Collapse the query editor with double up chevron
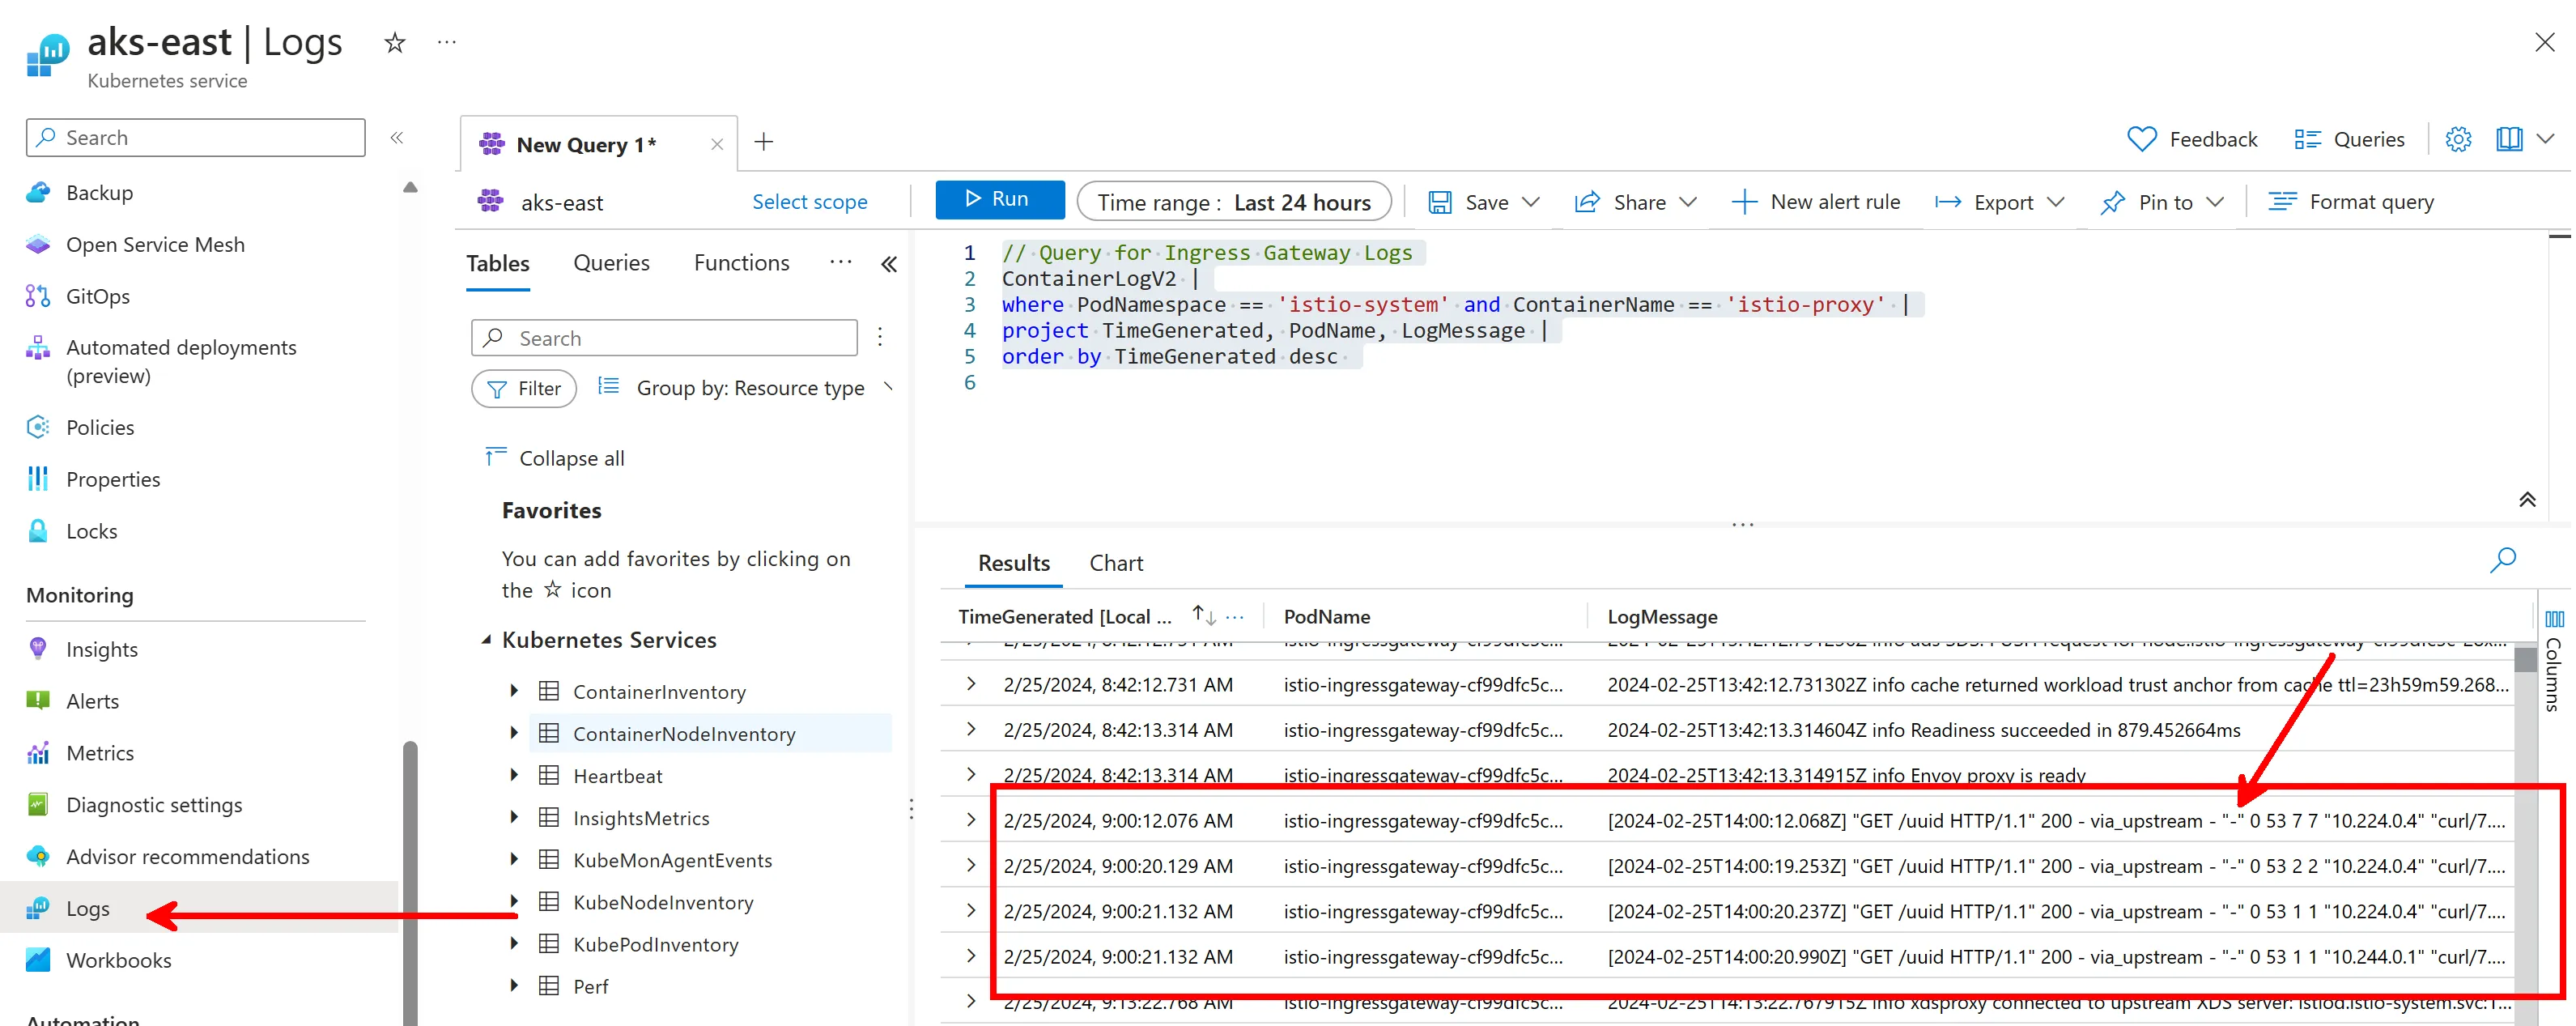 (x=2527, y=500)
